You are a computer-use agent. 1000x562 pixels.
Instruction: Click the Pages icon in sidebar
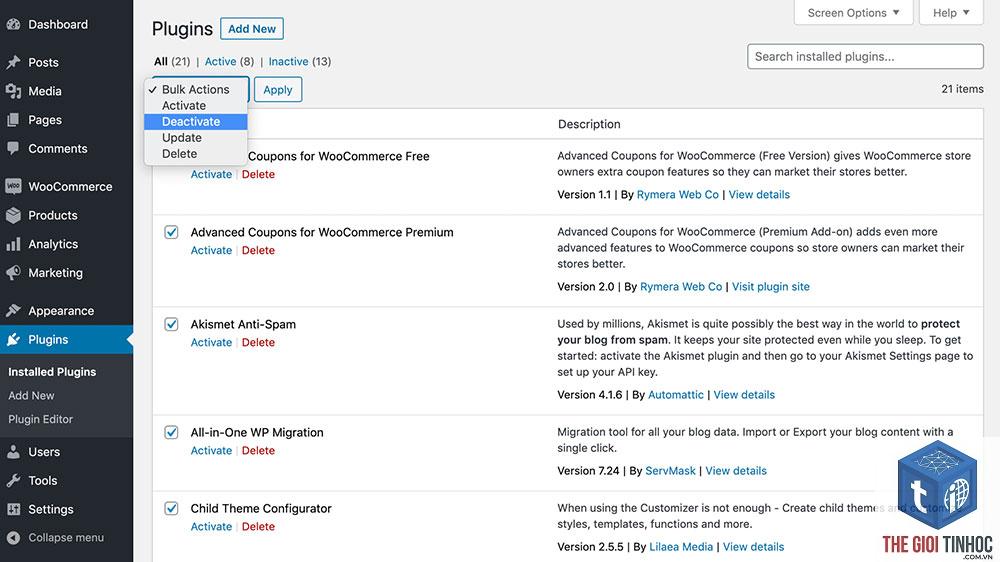click(x=13, y=120)
